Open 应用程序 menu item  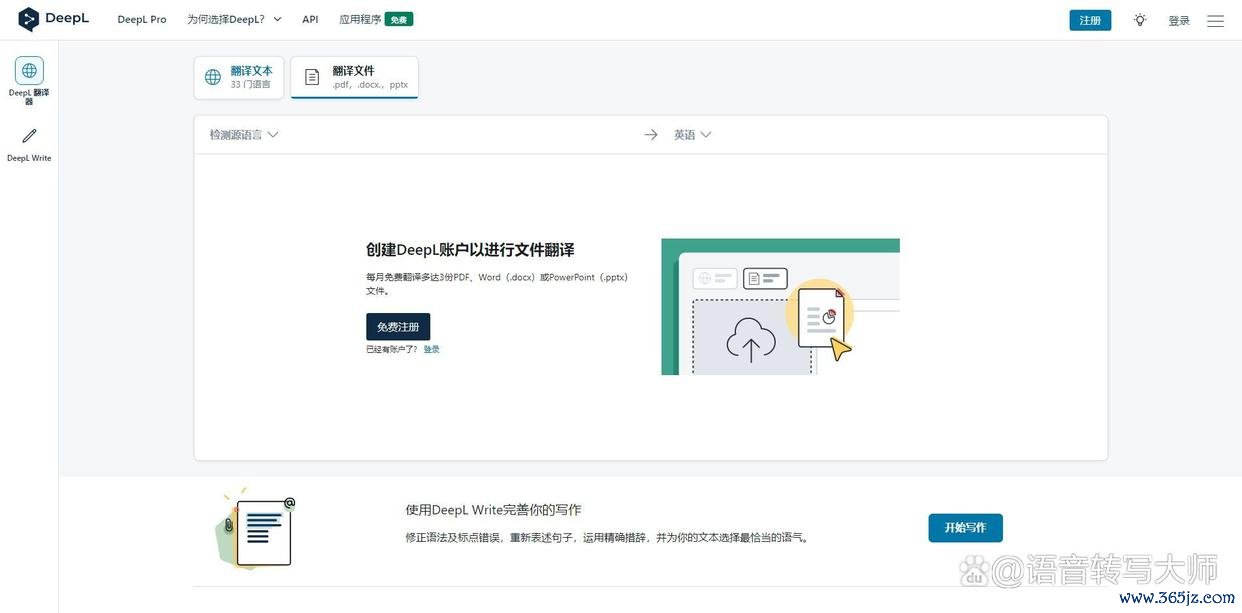[x=360, y=20]
